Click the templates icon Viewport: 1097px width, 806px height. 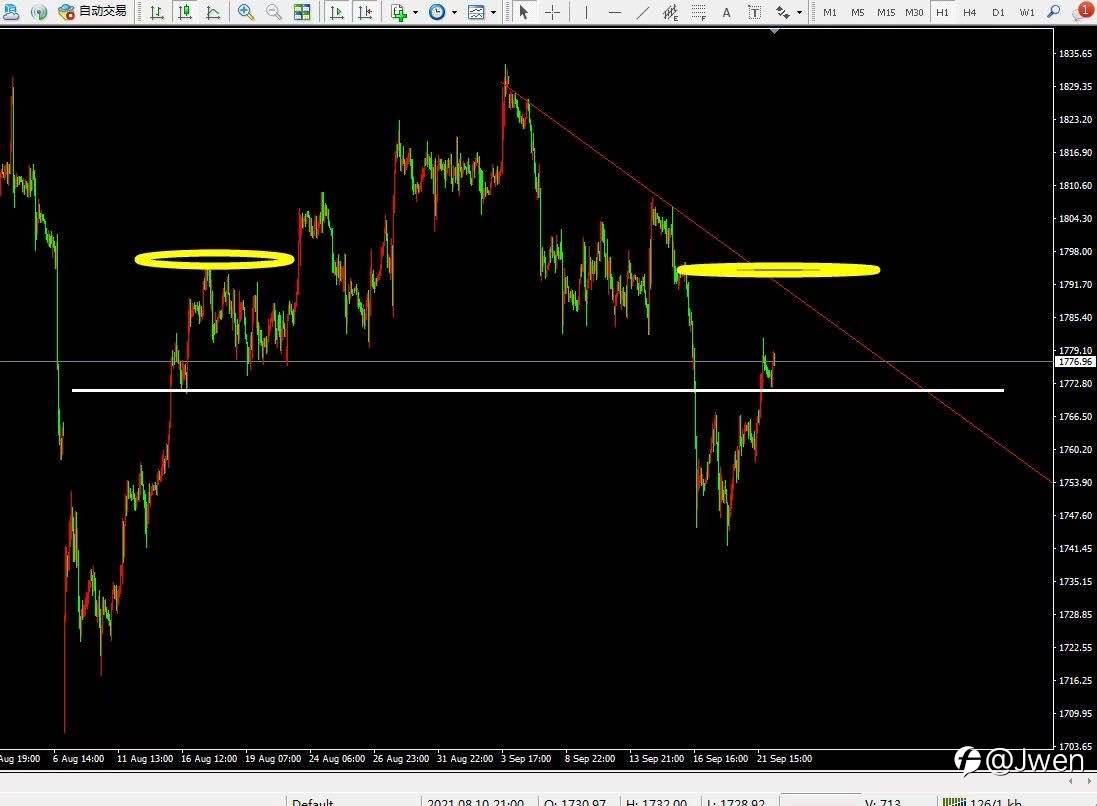click(x=476, y=12)
